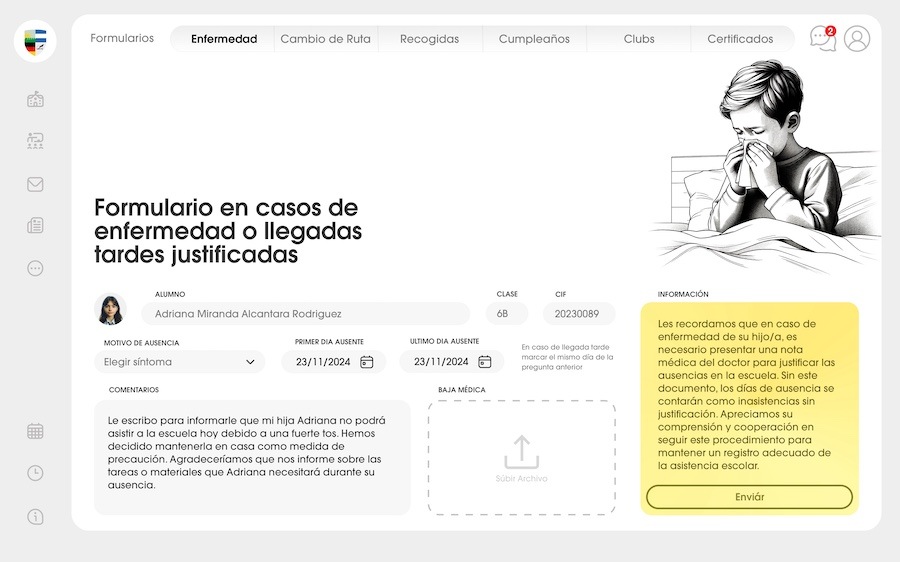Click the Subir Archivo upload area
Image resolution: width=900 pixels, height=562 pixels.
(521, 458)
